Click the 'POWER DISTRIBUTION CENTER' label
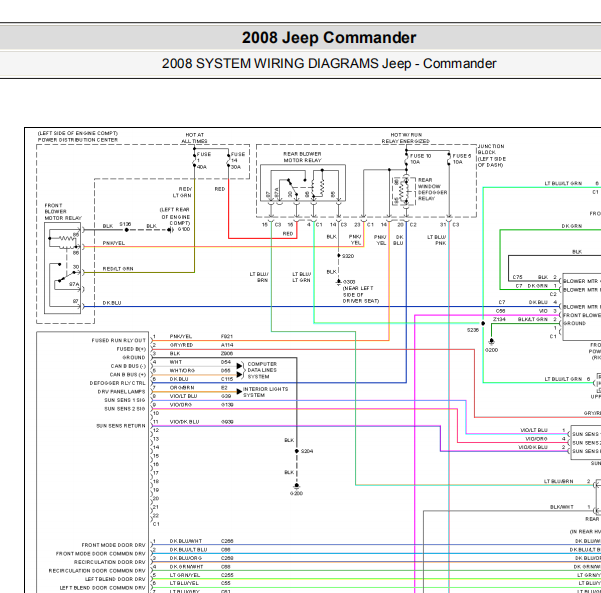Image resolution: width=601 pixels, height=593 pixels. pyautogui.click(x=78, y=140)
